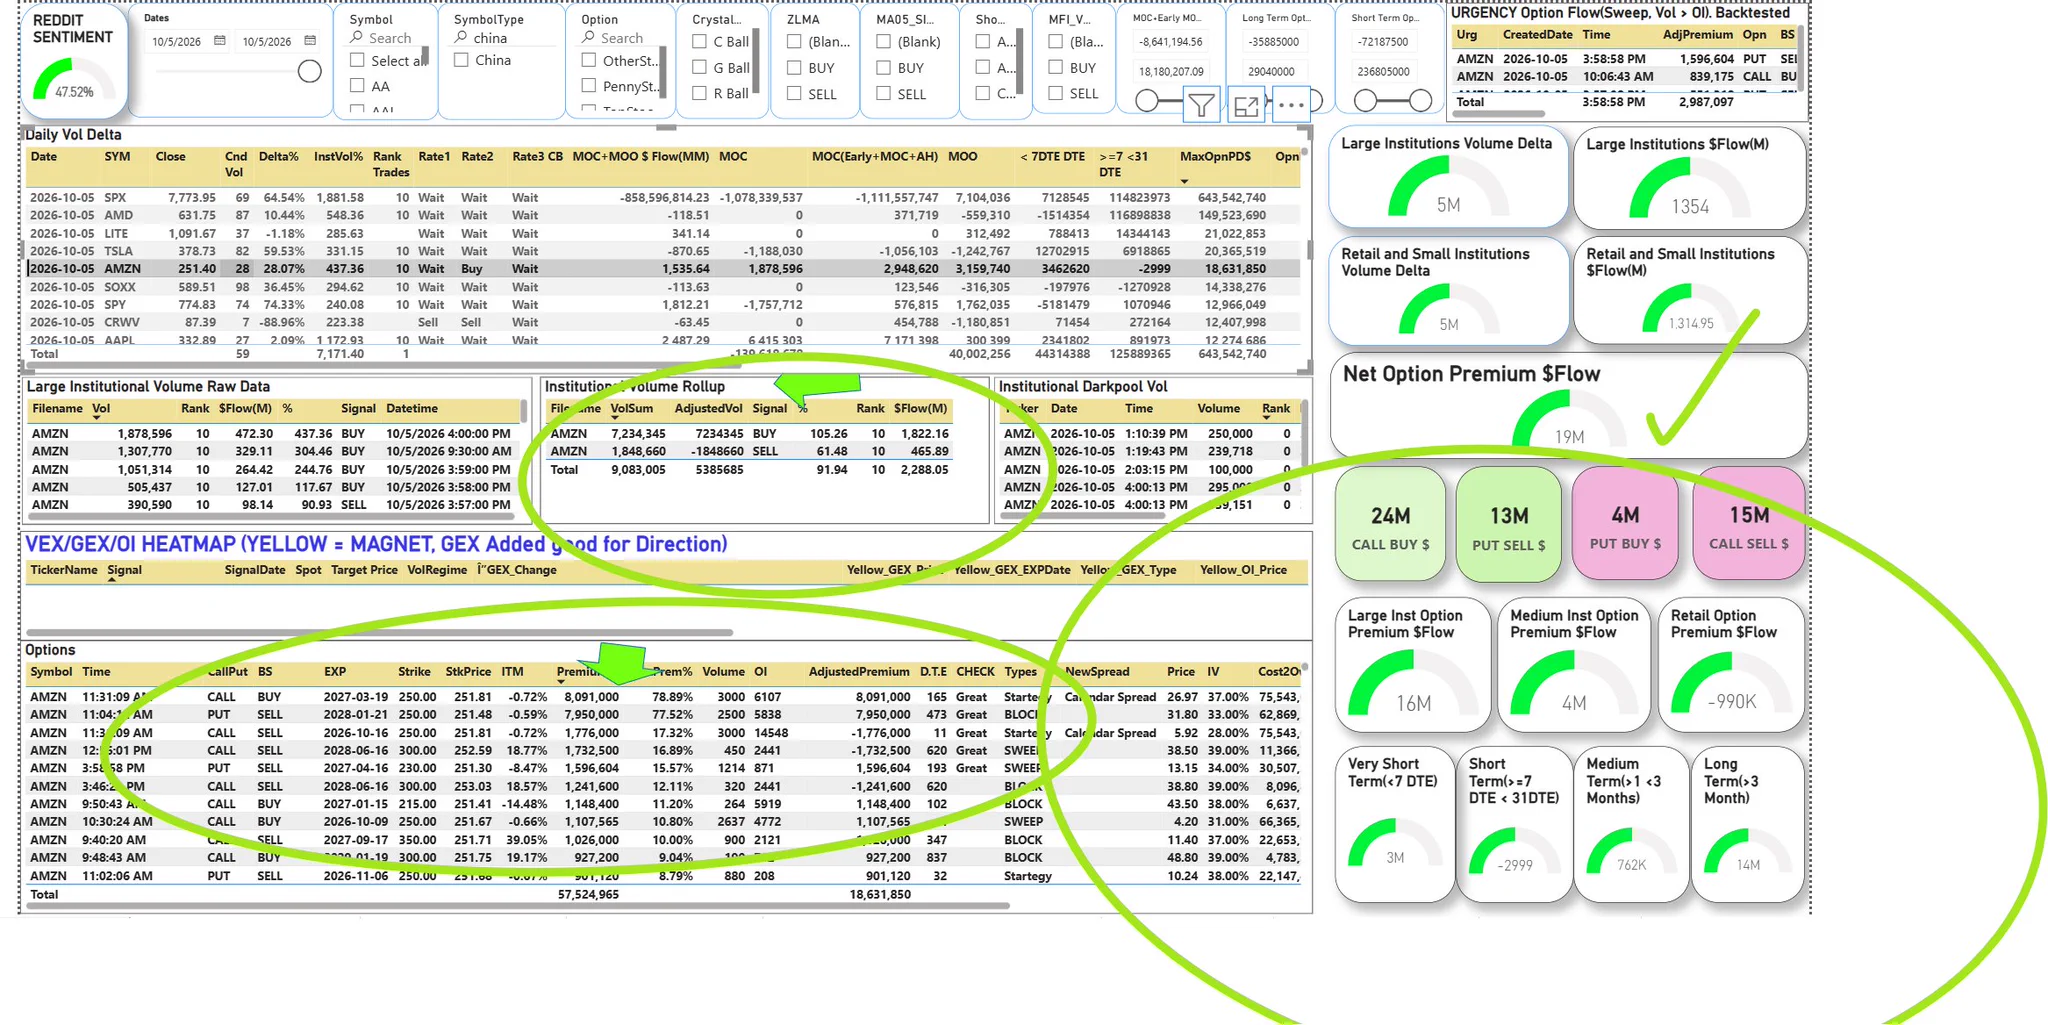The image size is (2048, 1025).
Task: Sort Daily Vol Delta by Delta% column
Action: click(x=279, y=157)
